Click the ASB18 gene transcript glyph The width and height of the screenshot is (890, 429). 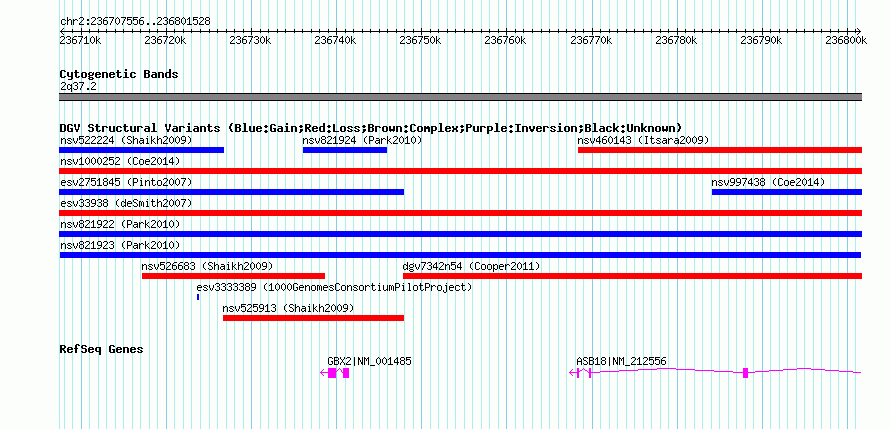(715, 372)
